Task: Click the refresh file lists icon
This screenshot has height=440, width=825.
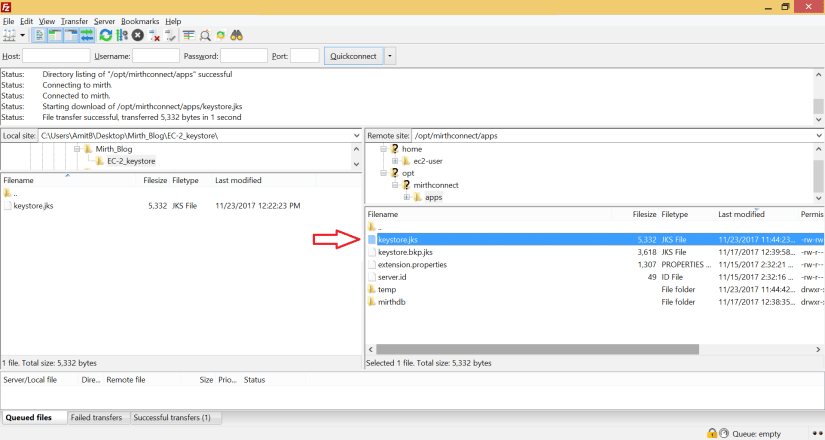Action: 105,36
